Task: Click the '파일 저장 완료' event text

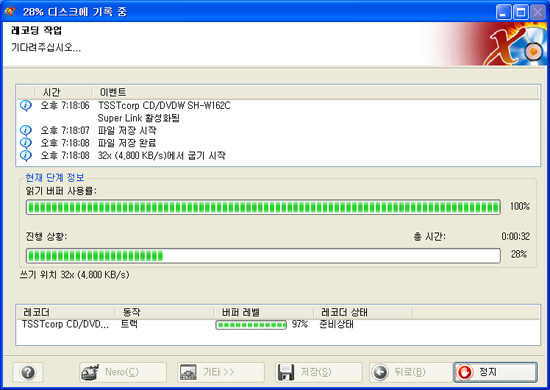Action: (127, 143)
